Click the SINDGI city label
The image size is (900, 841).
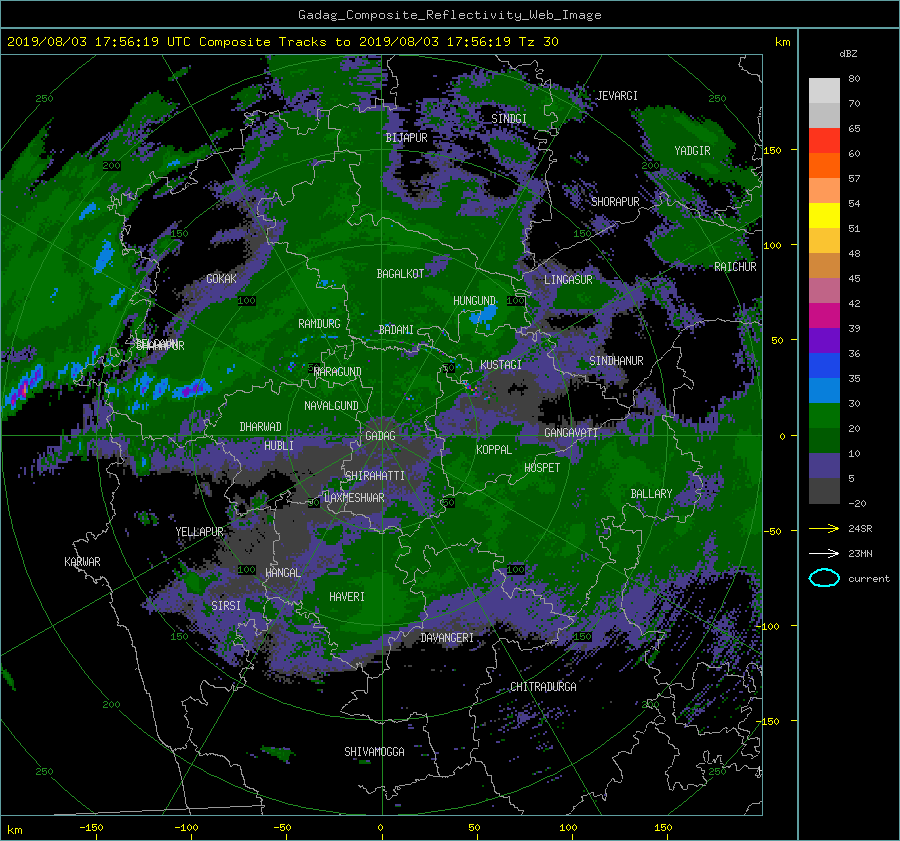point(509,119)
